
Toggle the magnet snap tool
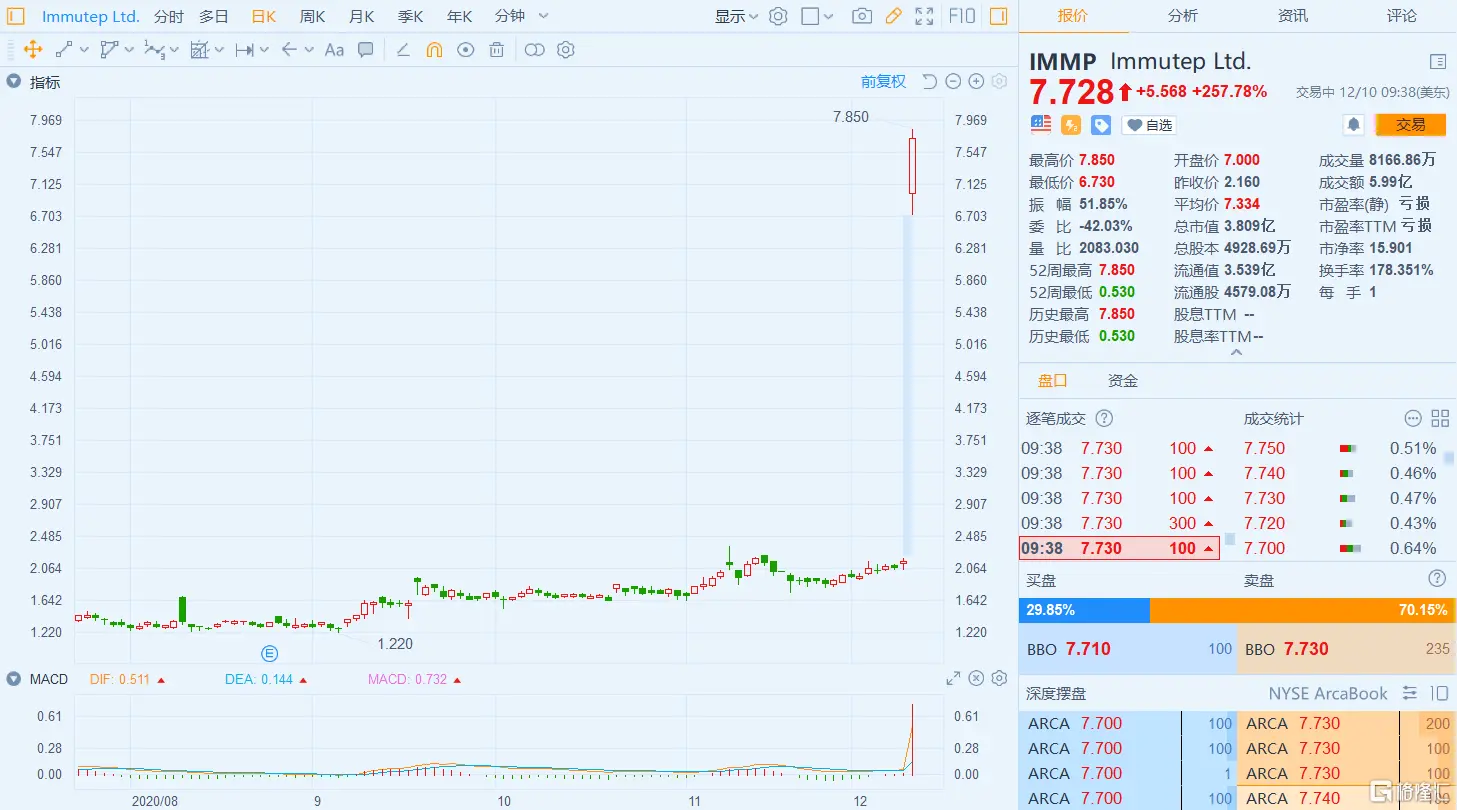[x=434, y=49]
